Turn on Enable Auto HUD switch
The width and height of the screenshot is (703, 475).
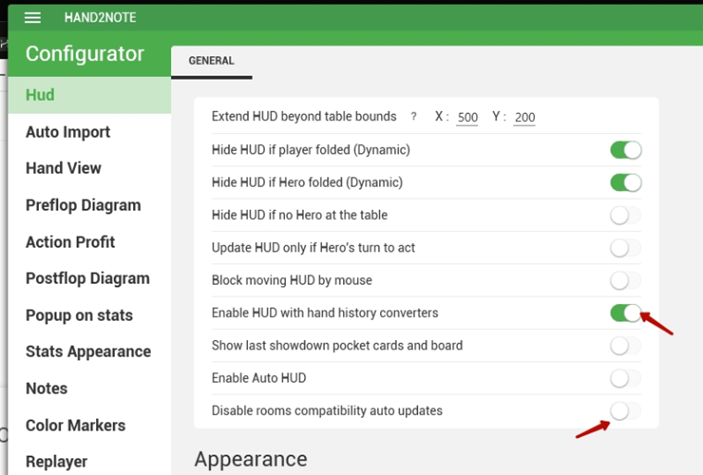click(x=625, y=378)
